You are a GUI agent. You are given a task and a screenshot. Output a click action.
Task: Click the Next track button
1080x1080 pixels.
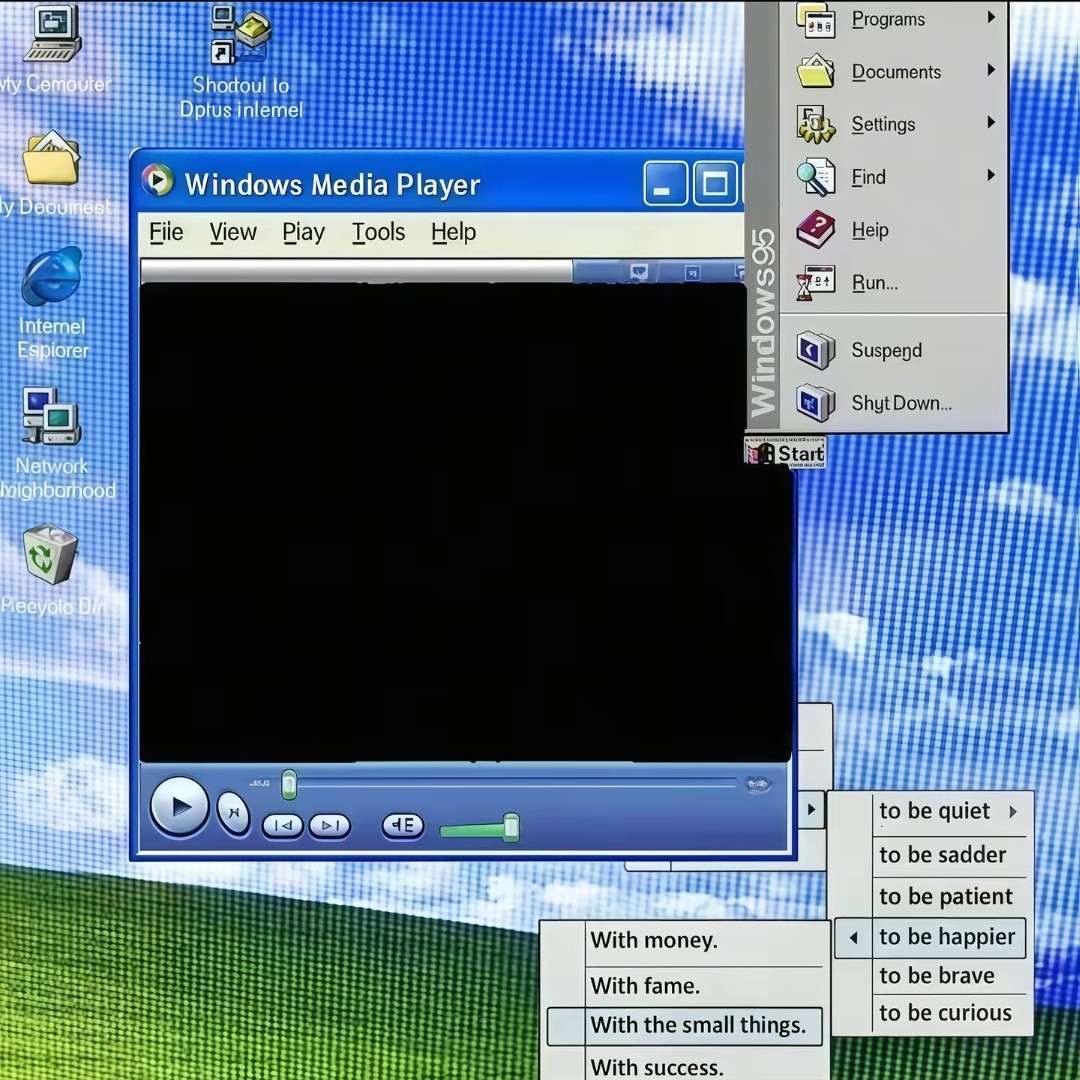(x=329, y=826)
